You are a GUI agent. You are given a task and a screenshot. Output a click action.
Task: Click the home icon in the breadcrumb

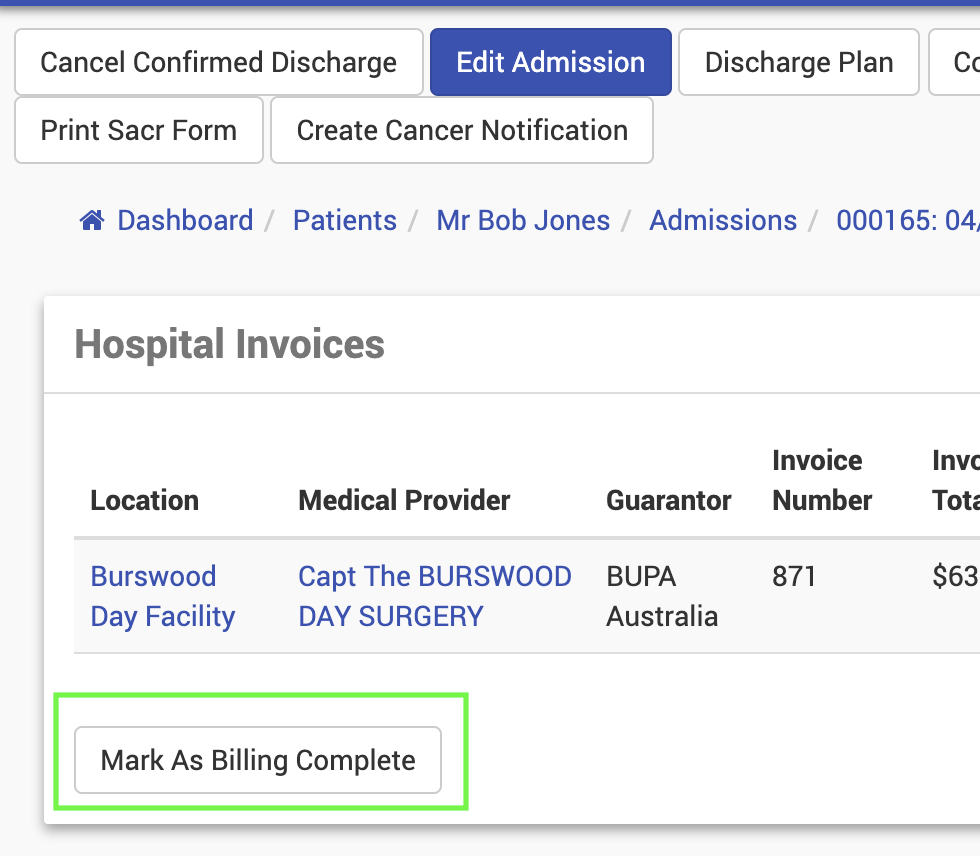(x=92, y=220)
